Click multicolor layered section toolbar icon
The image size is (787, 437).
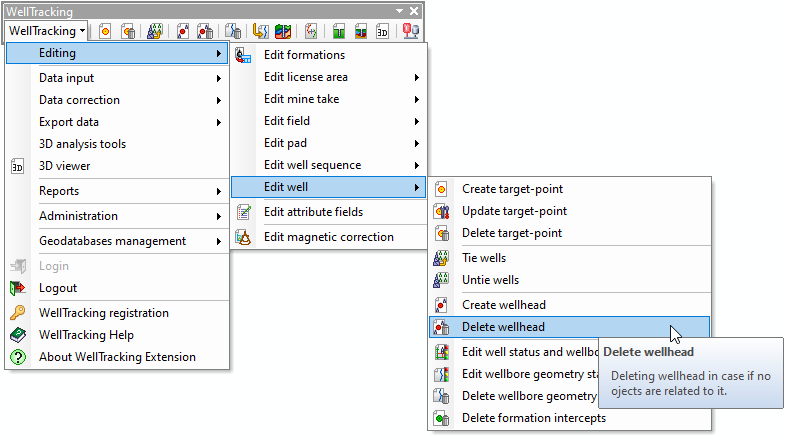tap(361, 32)
